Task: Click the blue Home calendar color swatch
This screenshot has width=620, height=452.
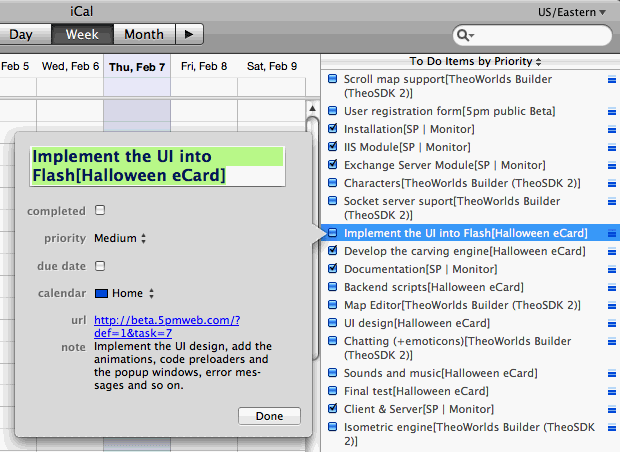Action: (x=101, y=293)
